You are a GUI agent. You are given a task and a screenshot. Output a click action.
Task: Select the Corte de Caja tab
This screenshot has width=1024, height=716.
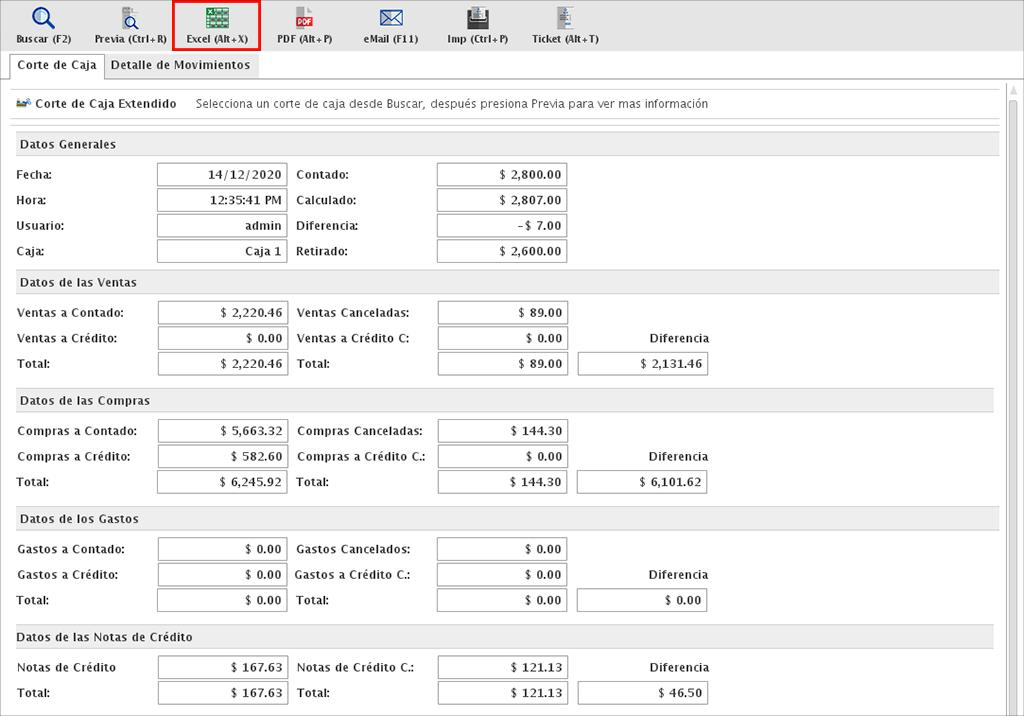click(57, 65)
